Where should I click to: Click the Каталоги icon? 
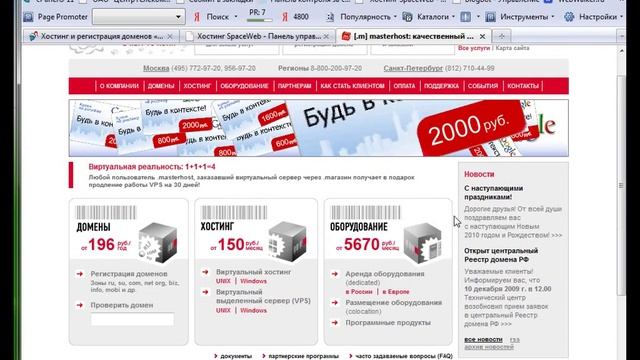click(407, 17)
